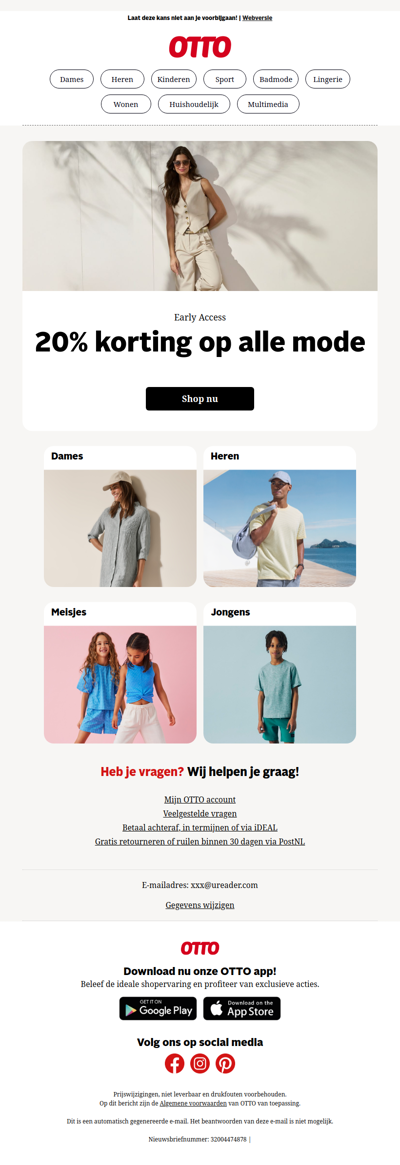Click the OTTO logo at top
The height and width of the screenshot is (1165, 400).
200,48
